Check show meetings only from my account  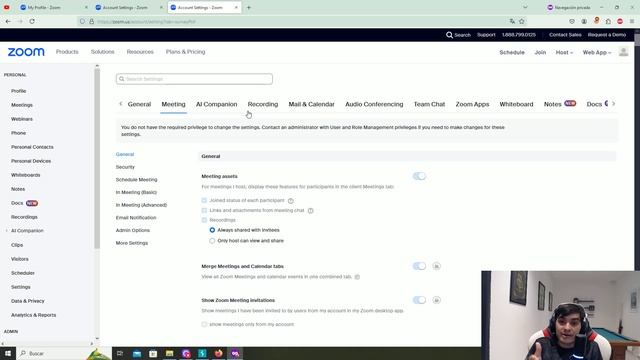pyautogui.click(x=204, y=324)
